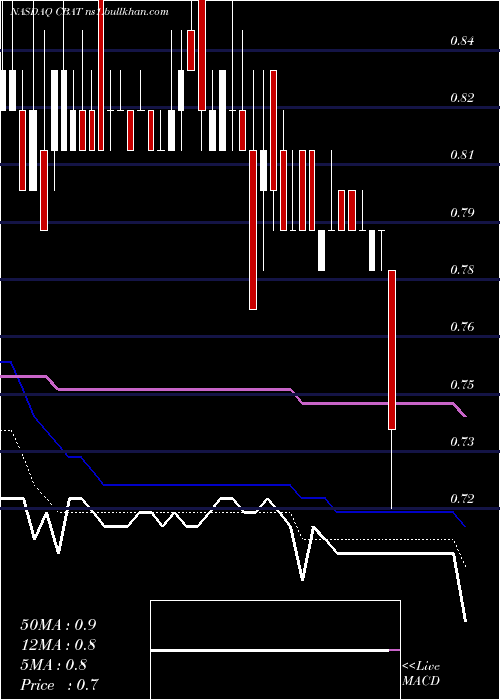Click the tall red candle reaching below 0.78

[253, 229]
